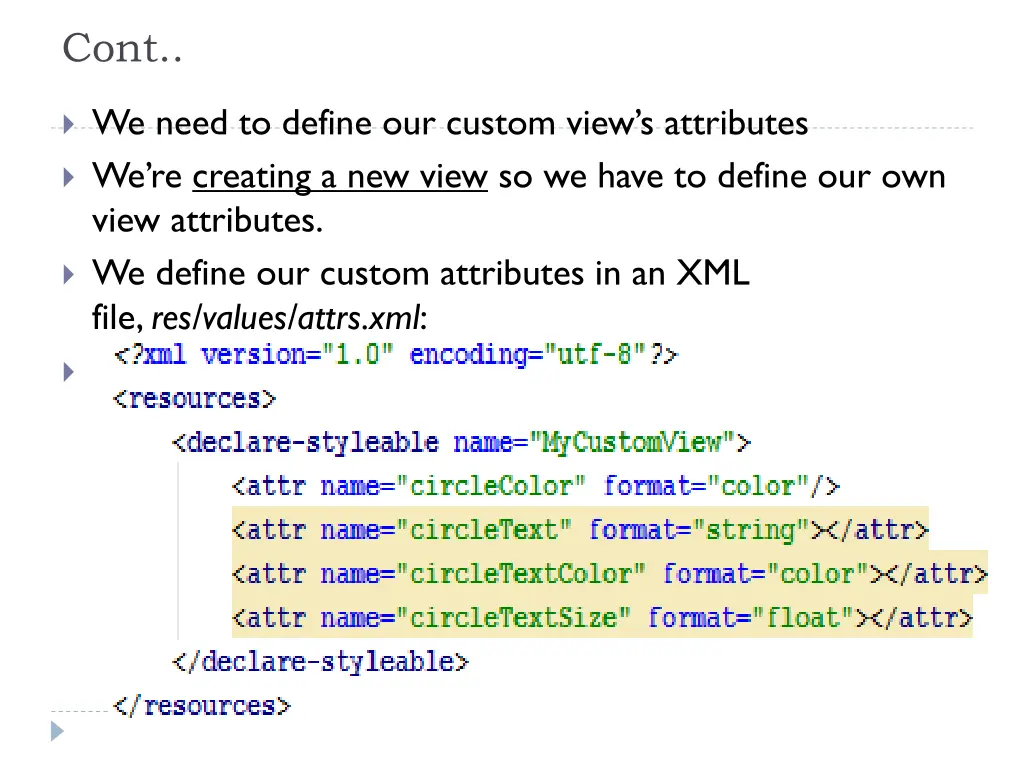
Task: Click the highlighted circleTextColor attr line
Action: click(x=609, y=573)
